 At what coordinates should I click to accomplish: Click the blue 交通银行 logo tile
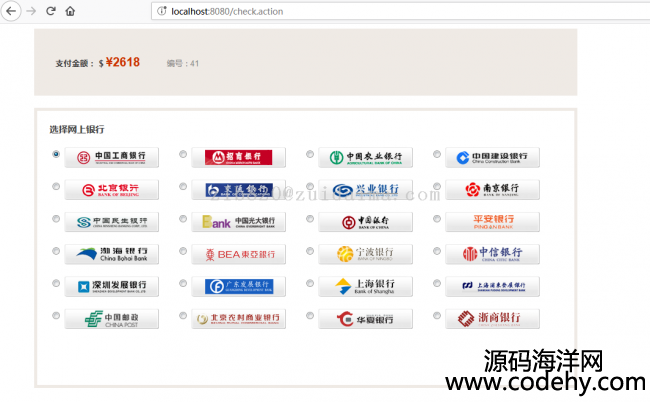coord(238,190)
